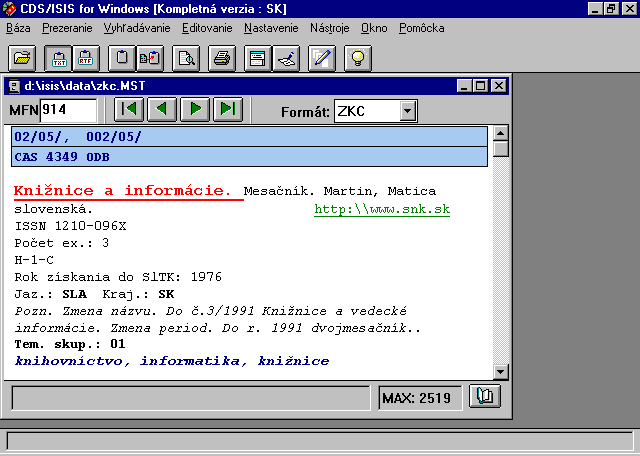
Task: Click the hand writing editor icon
Action: tap(286, 58)
